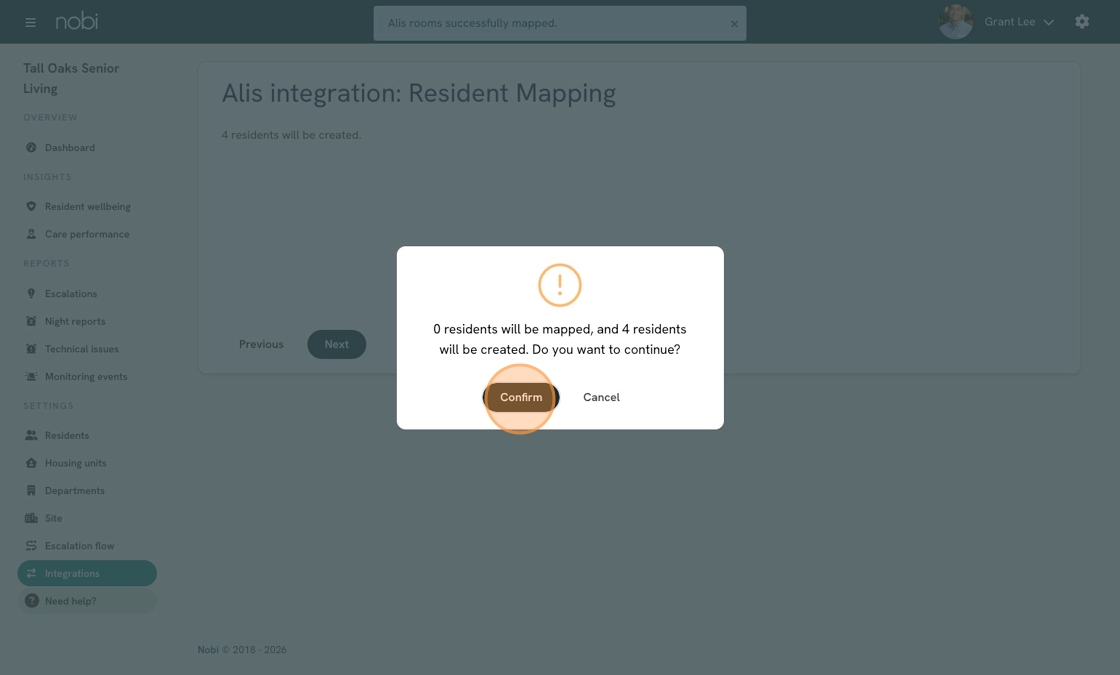Go to Monitoring events page

click(87, 376)
